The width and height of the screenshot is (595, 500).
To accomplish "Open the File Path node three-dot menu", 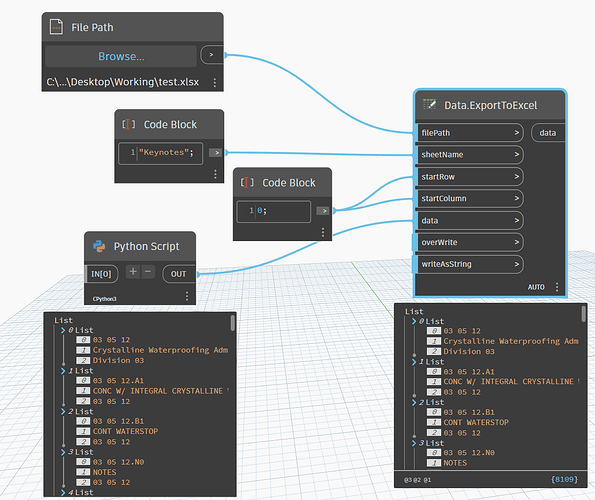I will 215,82.
